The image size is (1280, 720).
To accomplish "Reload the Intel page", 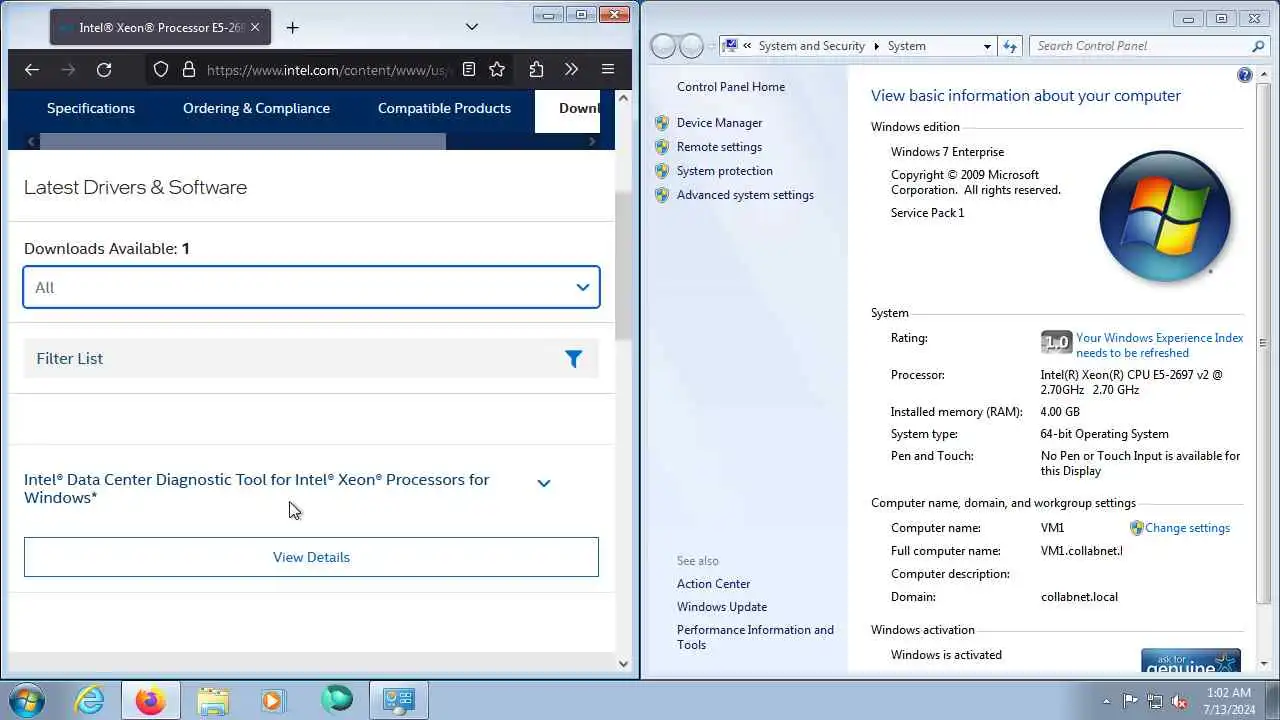I will point(104,70).
